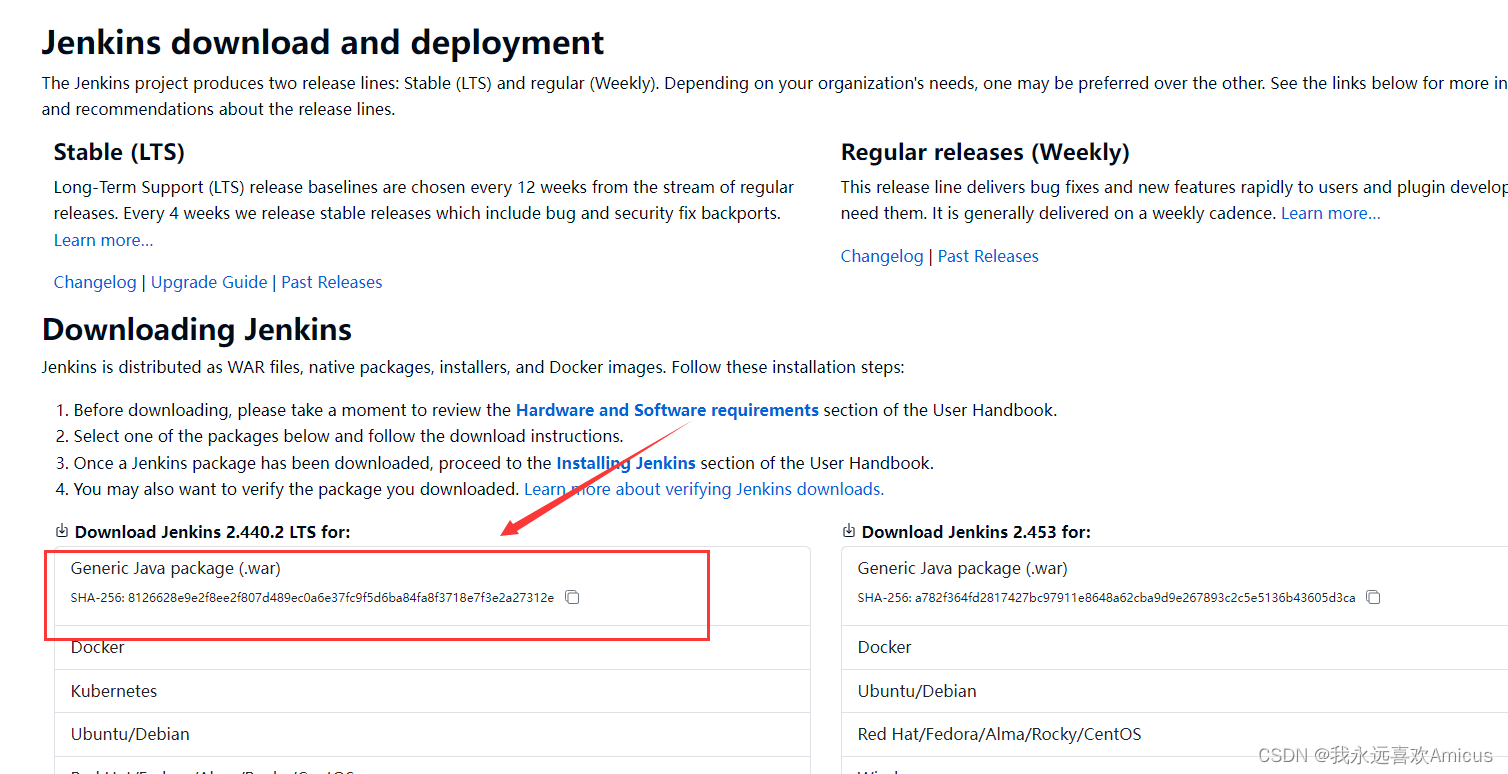Click download icon beside Jenkins 2.453
Viewport: 1508px width, 774px height.
pyautogui.click(x=849, y=531)
